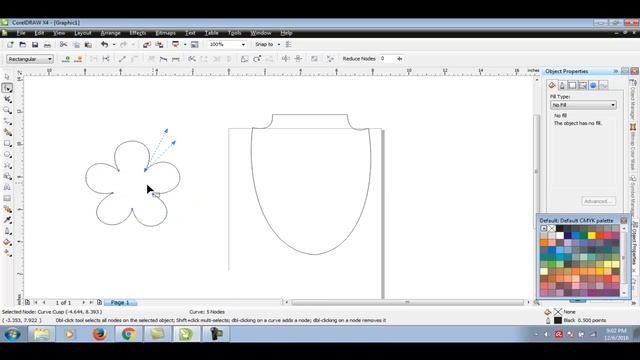Click the Export icon
This screenshot has height=360, width=640.
pyautogui.click(x=159, y=44)
